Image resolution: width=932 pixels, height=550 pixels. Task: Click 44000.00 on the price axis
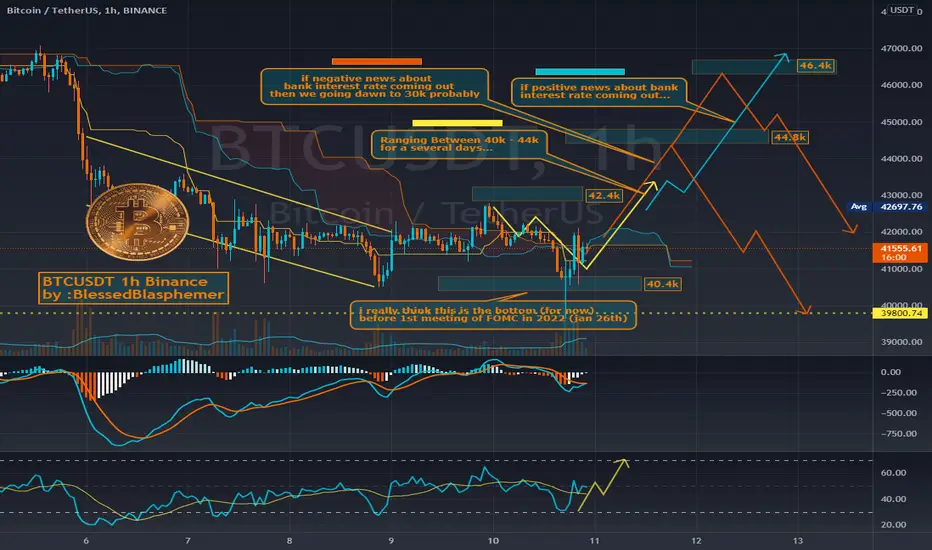(x=901, y=159)
